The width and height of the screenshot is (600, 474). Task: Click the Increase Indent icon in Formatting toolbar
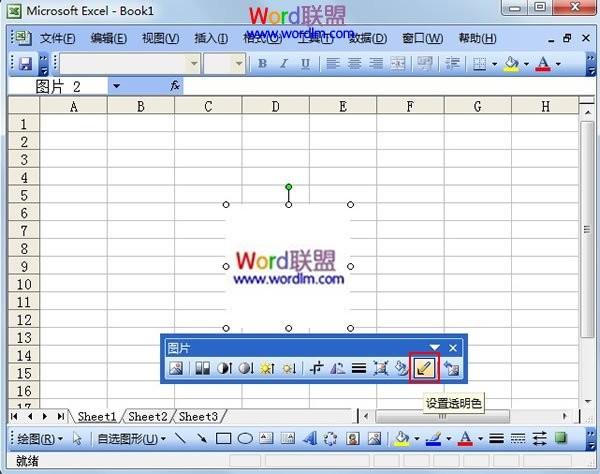453,64
